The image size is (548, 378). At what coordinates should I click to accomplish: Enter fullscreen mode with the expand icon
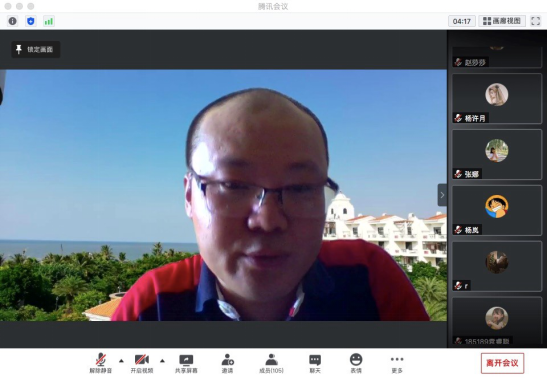[535, 21]
